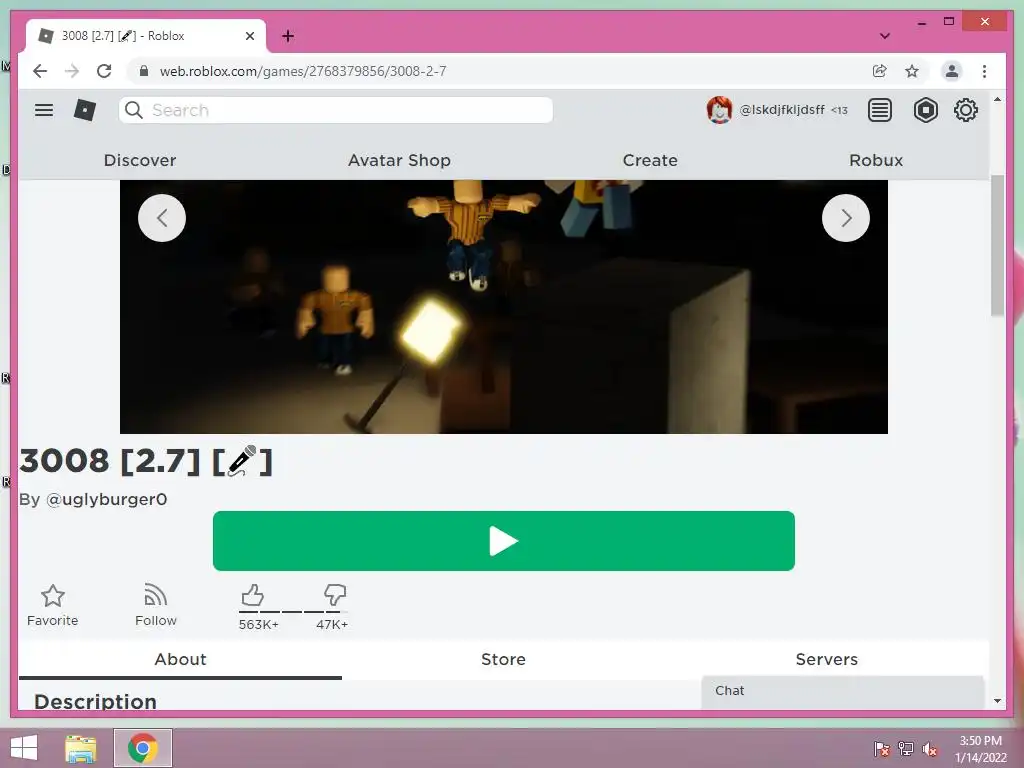Screen dimensions: 1024x768
Task: Dislike the game with thumbs down
Action: point(334,595)
